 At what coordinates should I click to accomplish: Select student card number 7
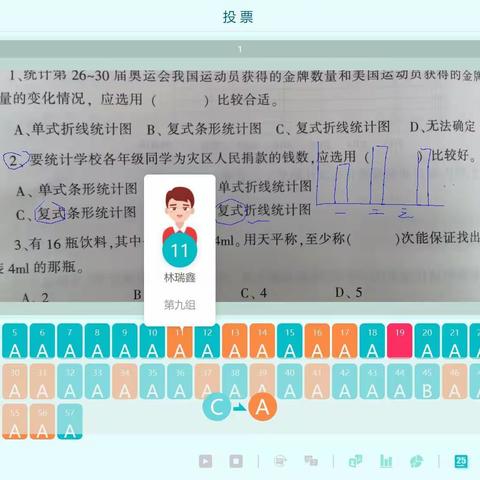pos(70,341)
